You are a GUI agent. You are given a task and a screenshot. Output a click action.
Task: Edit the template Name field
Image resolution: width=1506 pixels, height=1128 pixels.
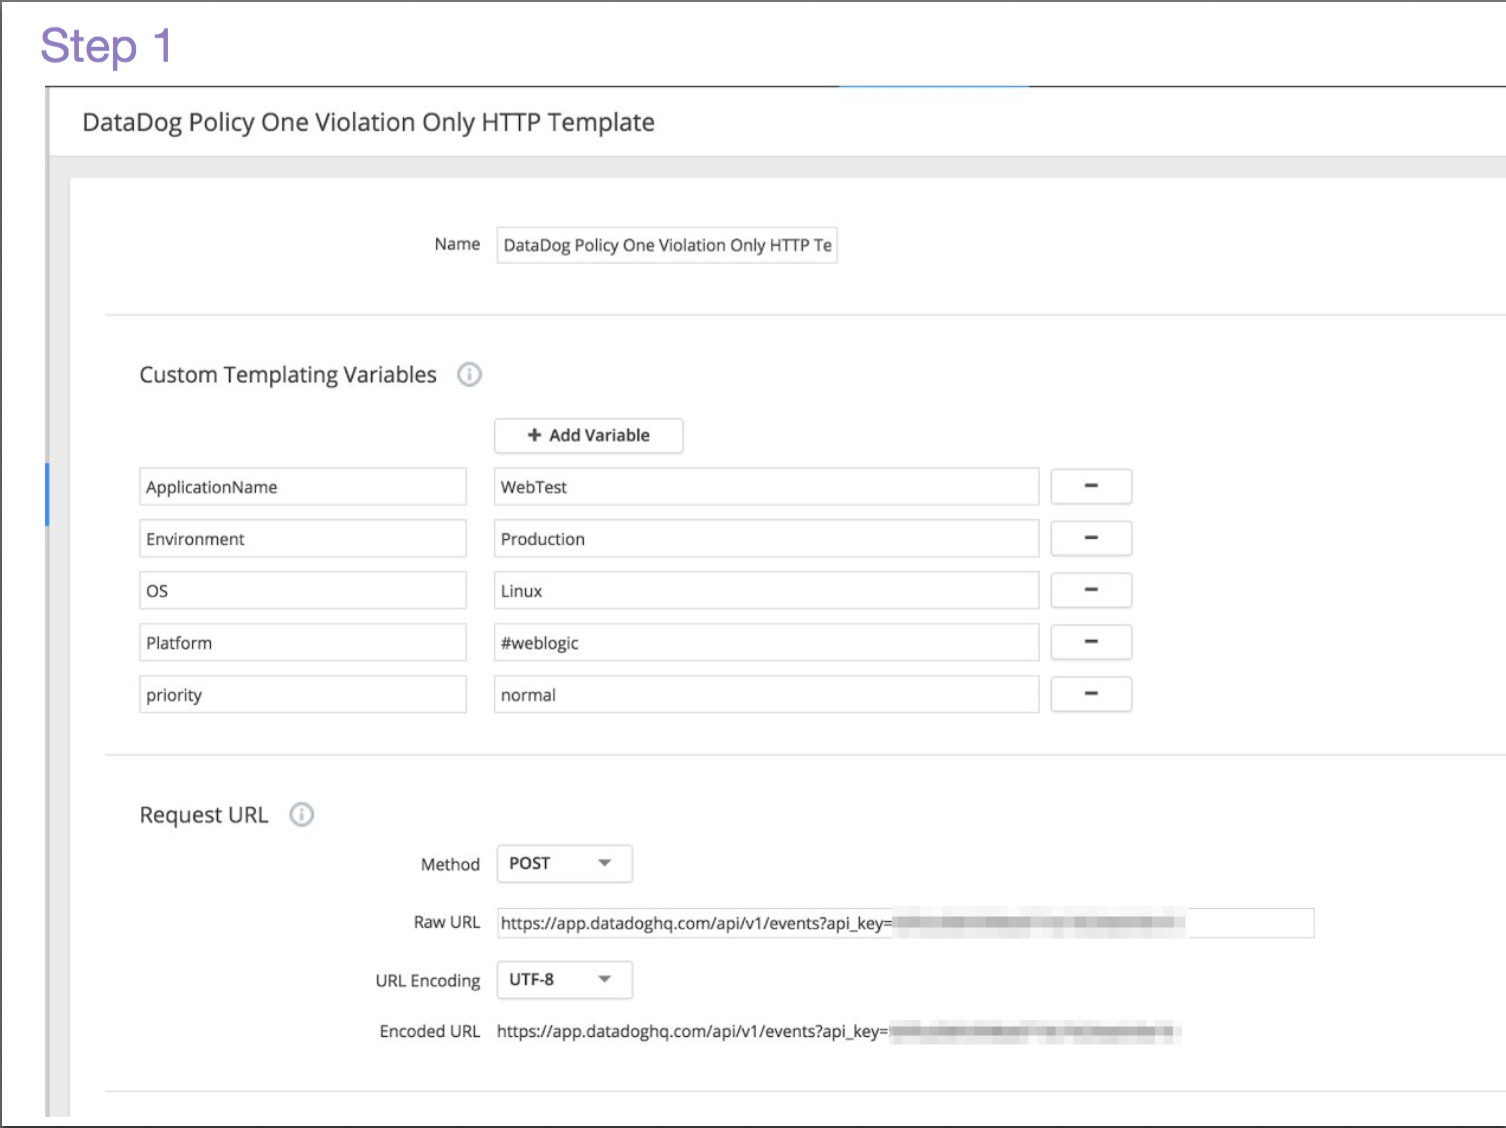tap(666, 246)
